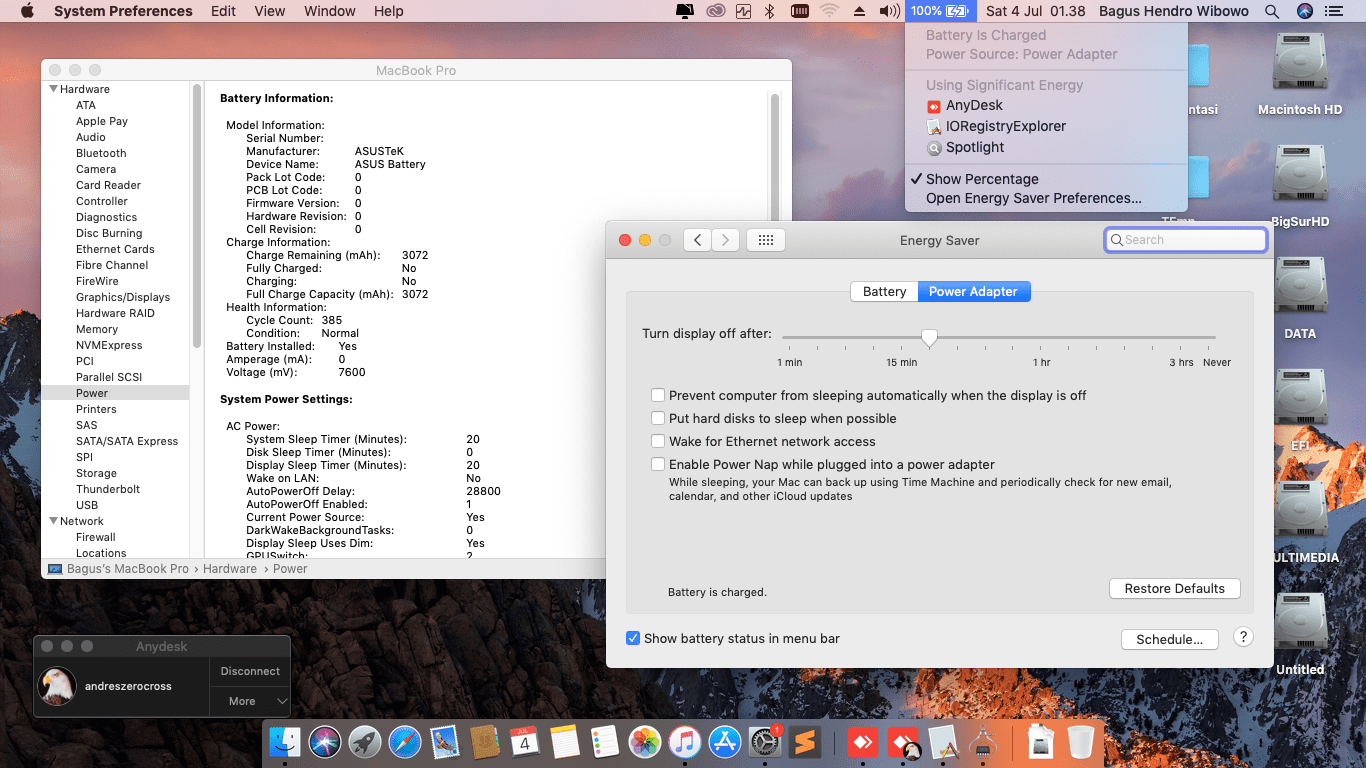The width and height of the screenshot is (1366, 768).
Task: Open the Window menu
Action: [x=329, y=11]
